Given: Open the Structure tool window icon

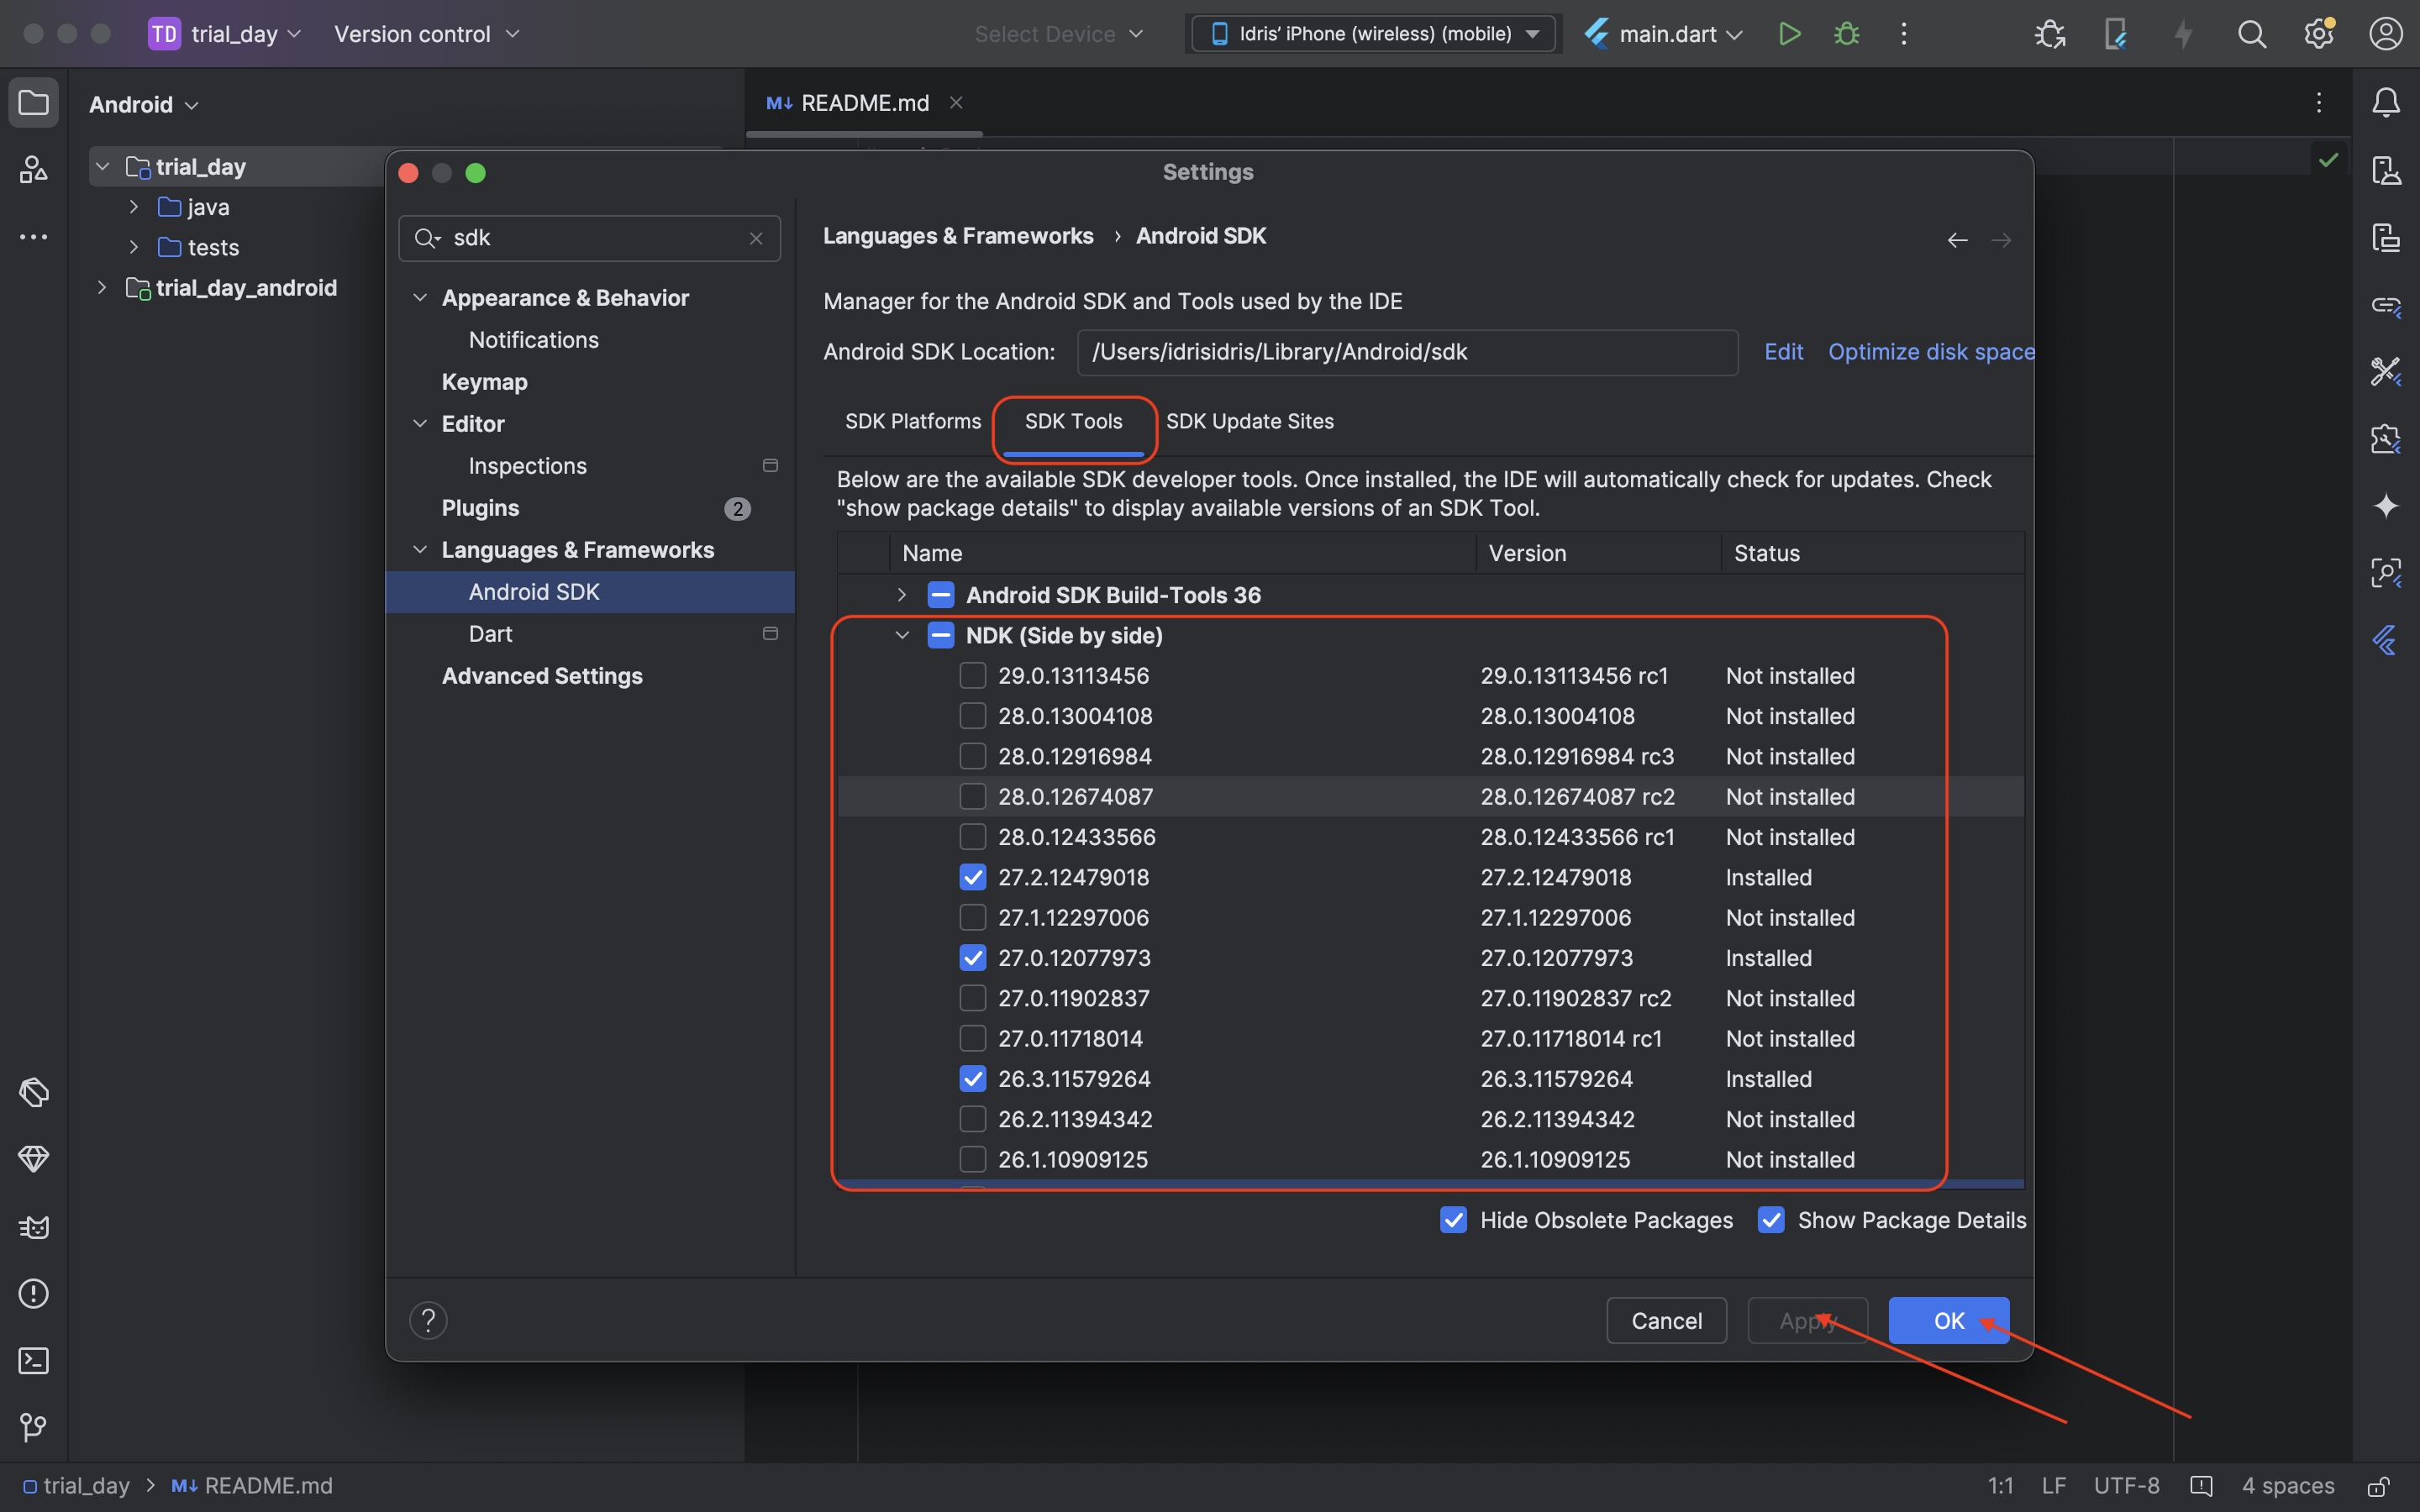Looking at the screenshot, I should pyautogui.click(x=33, y=170).
